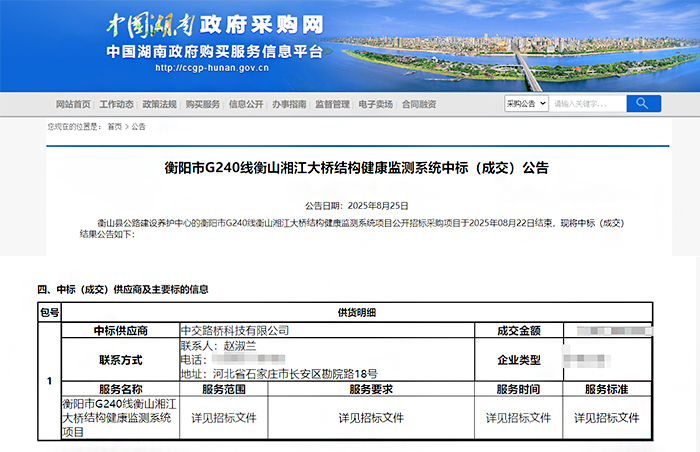This screenshot has width=700, height=452.
Task: Open the 监督管理 menu item
Action: (333, 104)
